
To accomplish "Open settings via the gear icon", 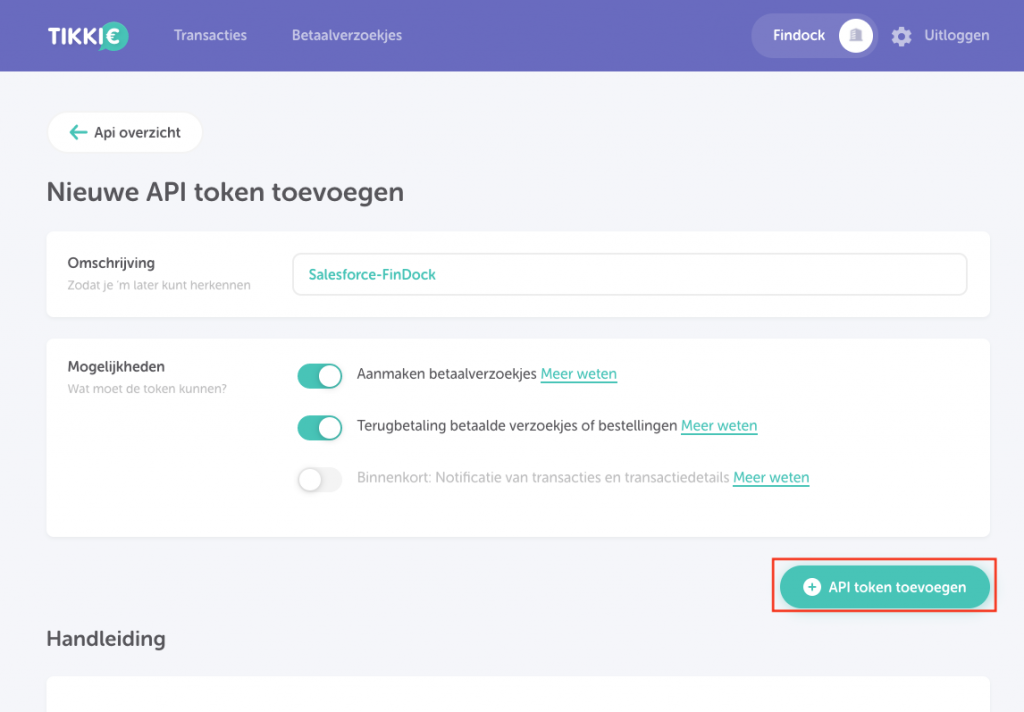I will tap(901, 35).
